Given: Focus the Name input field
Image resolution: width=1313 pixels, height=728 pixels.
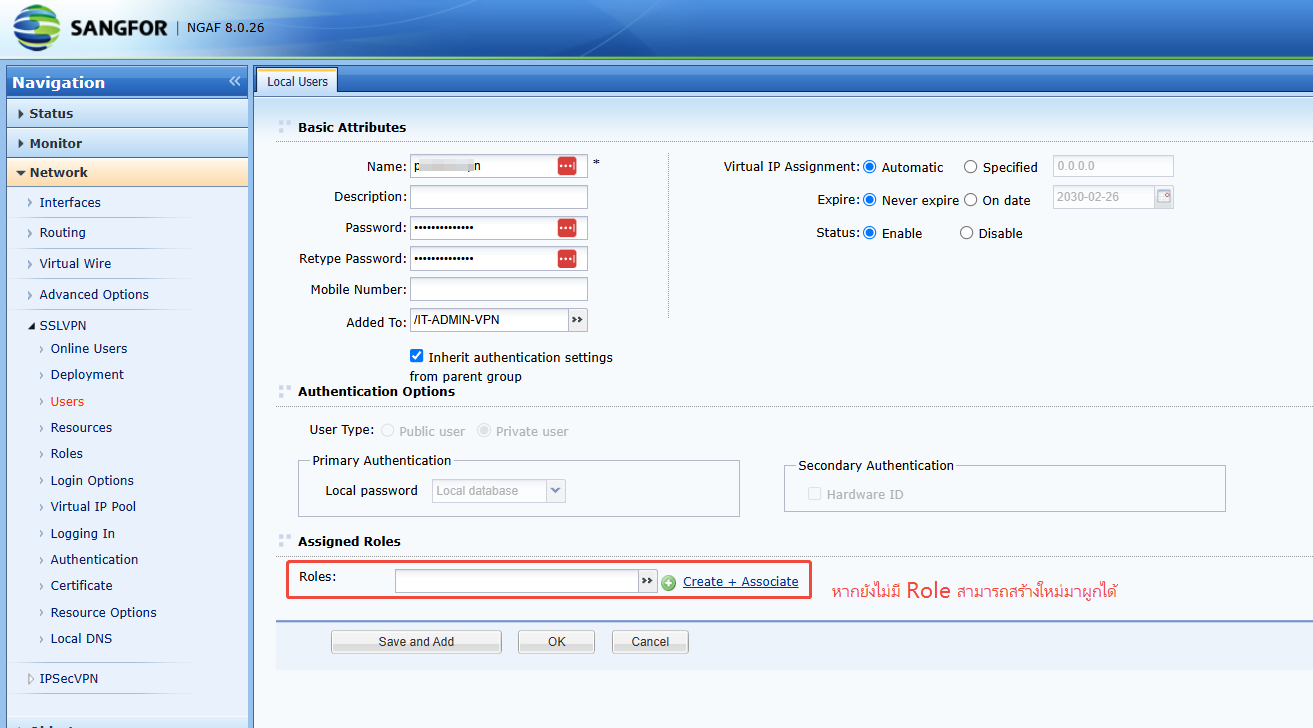Looking at the screenshot, I should (499, 166).
